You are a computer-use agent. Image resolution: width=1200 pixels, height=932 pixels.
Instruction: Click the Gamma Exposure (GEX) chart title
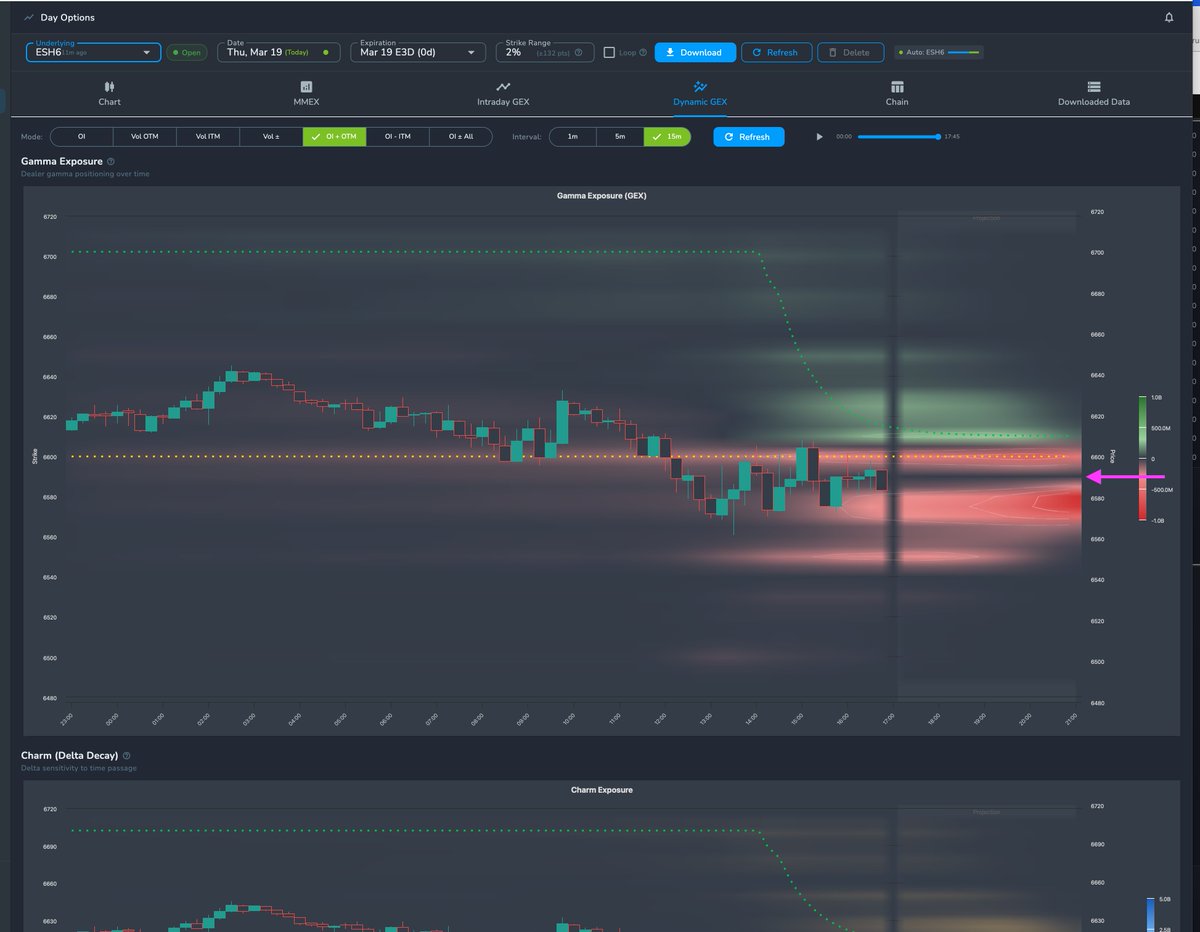click(x=602, y=196)
